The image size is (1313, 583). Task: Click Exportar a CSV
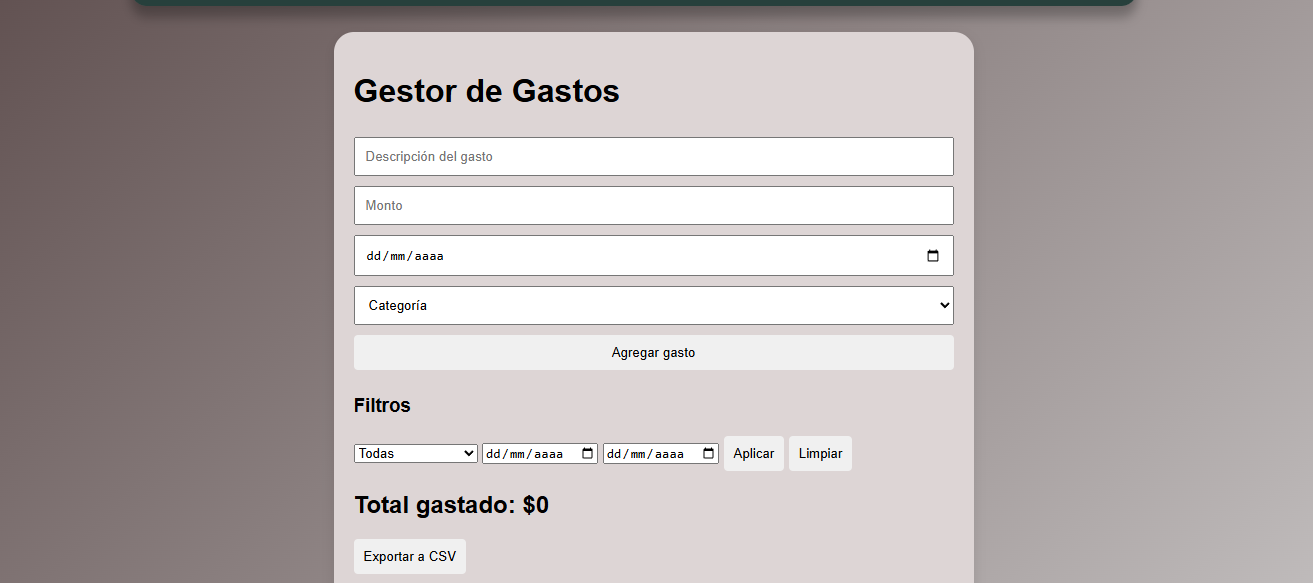[x=409, y=556]
